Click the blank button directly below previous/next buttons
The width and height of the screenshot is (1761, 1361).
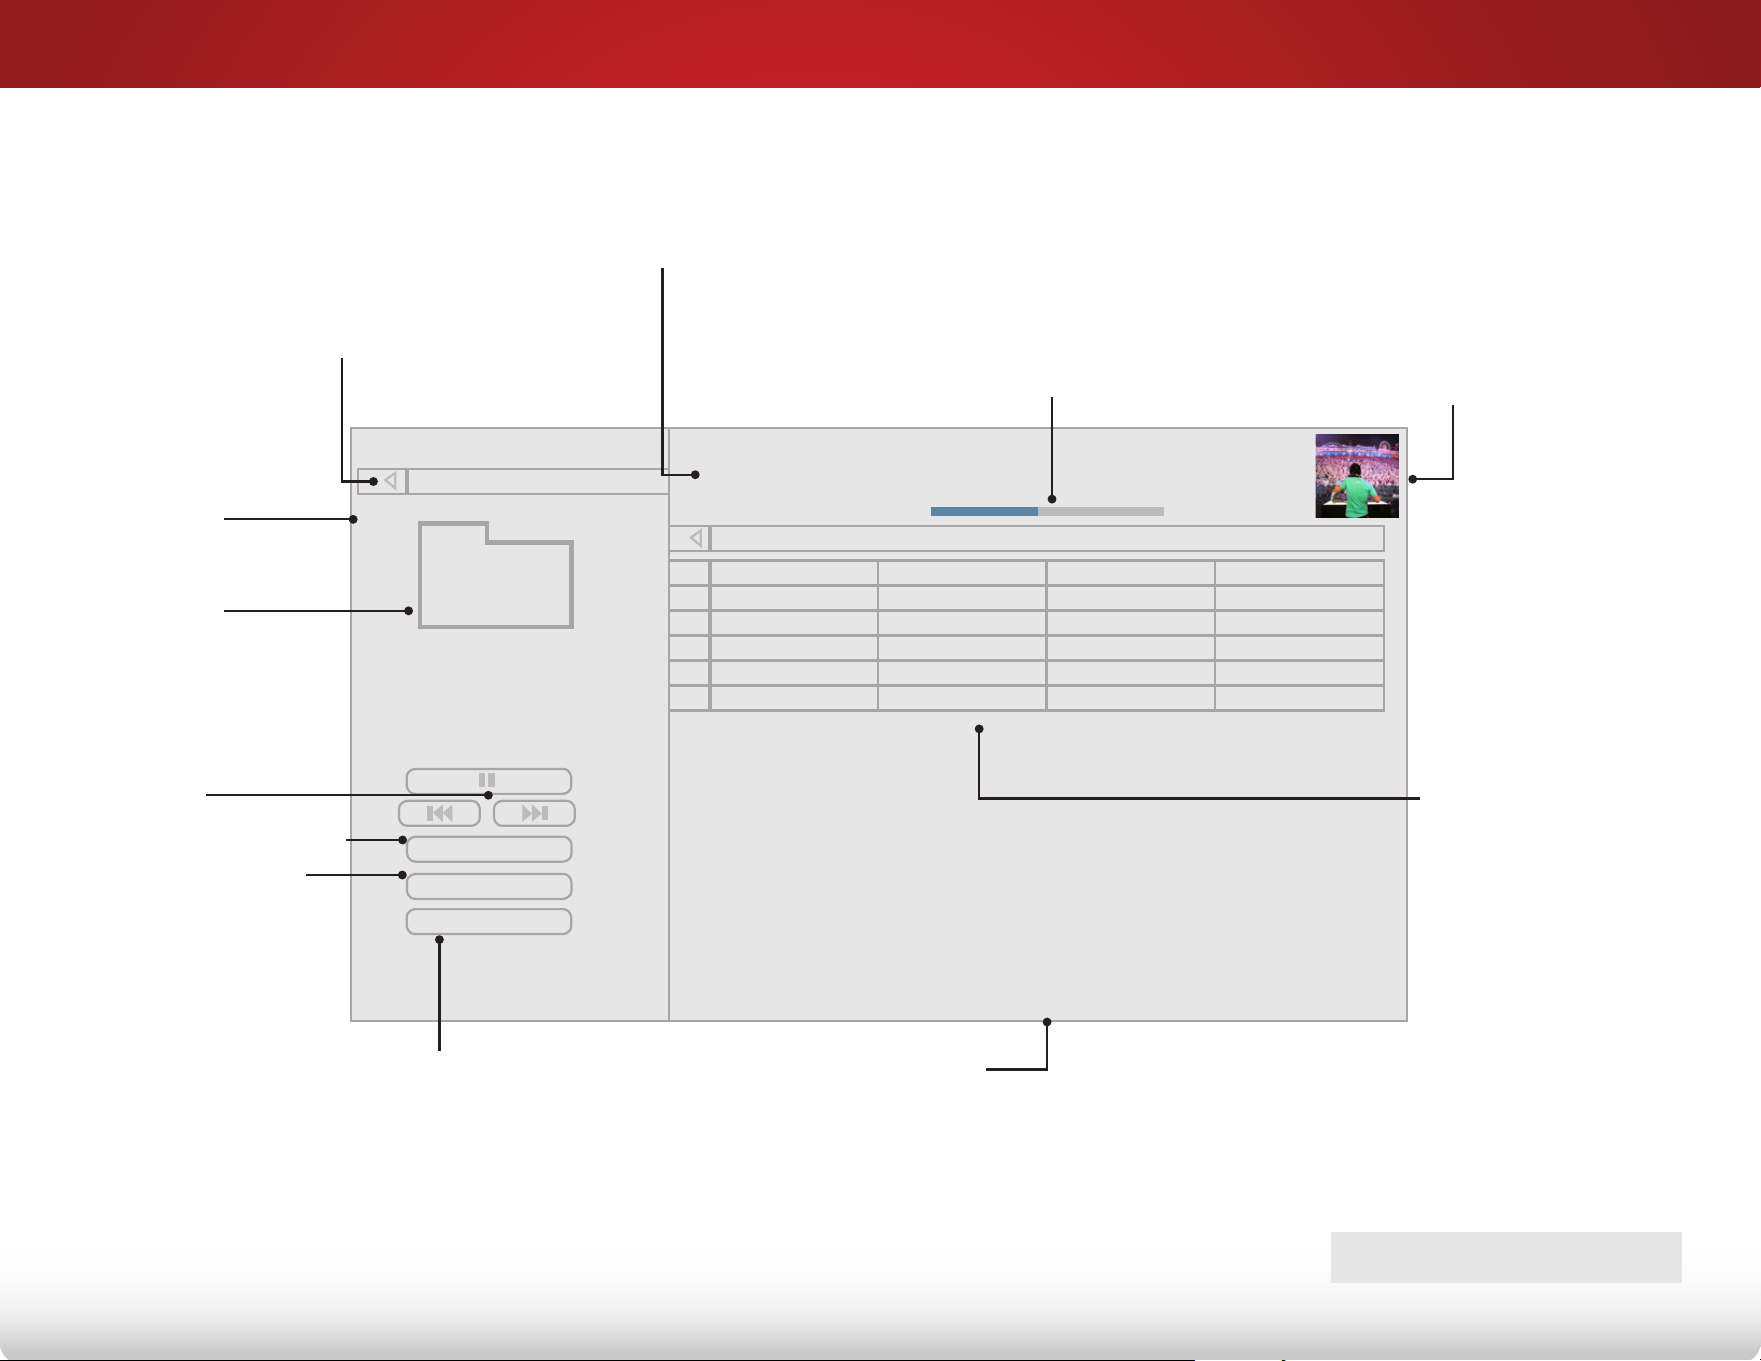pos(488,849)
